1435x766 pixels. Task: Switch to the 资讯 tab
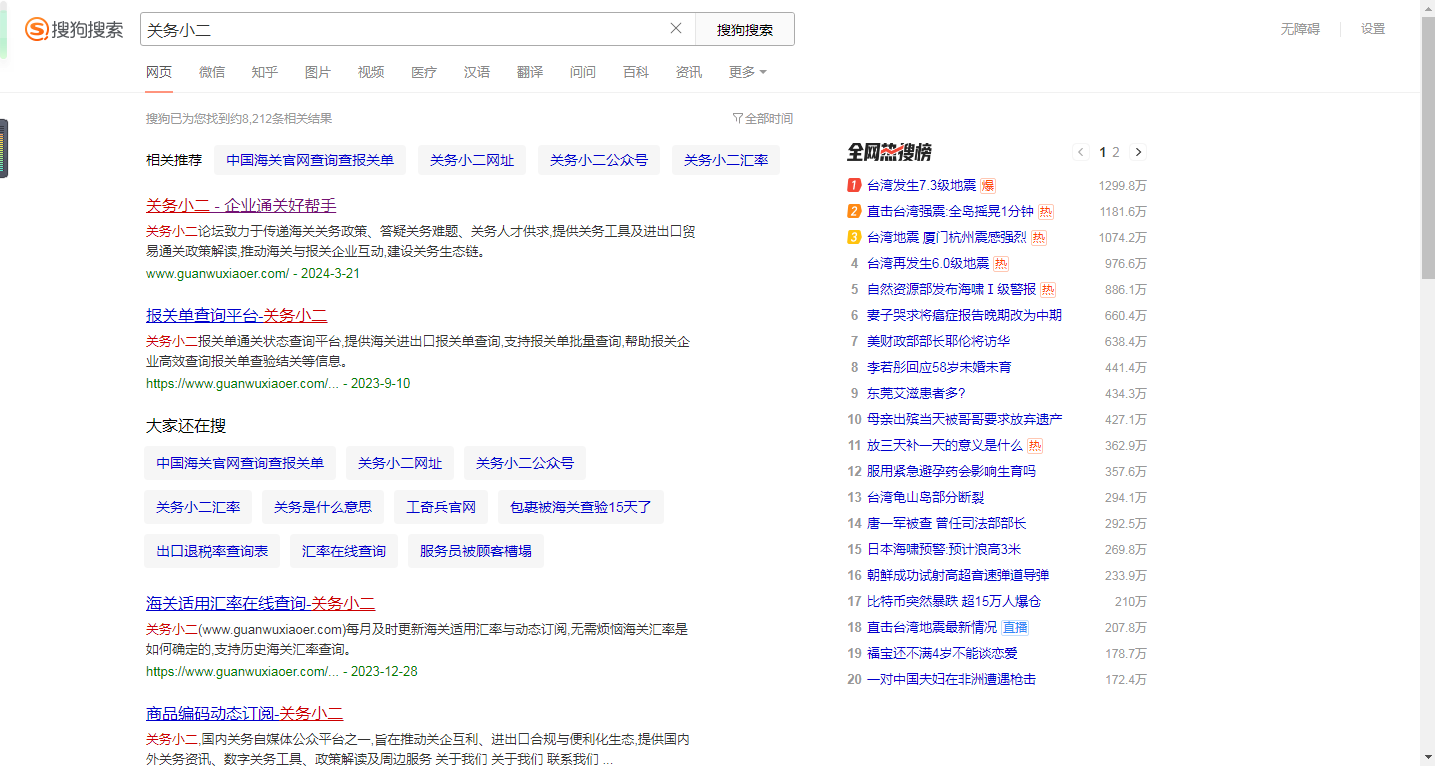click(x=689, y=72)
